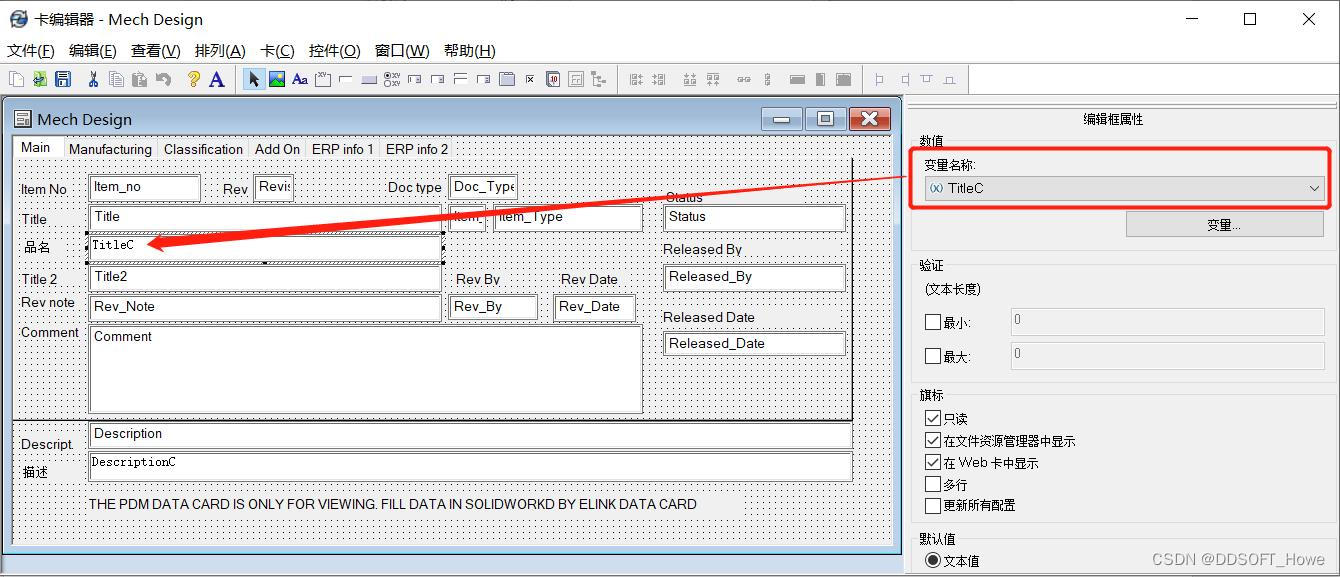The width and height of the screenshot is (1340, 577).
Task: Select the Doc_Type field on the card
Action: (483, 188)
